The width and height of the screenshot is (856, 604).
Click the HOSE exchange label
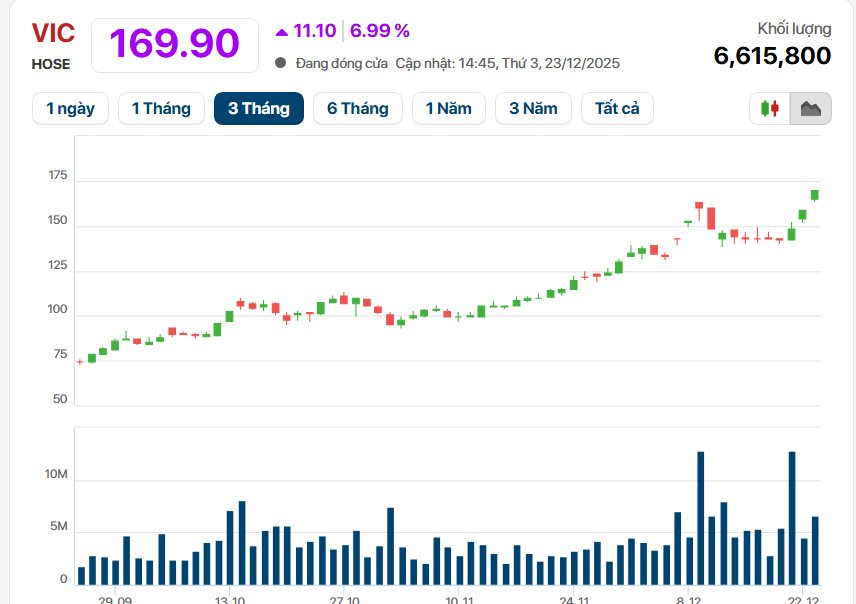pyautogui.click(x=51, y=64)
